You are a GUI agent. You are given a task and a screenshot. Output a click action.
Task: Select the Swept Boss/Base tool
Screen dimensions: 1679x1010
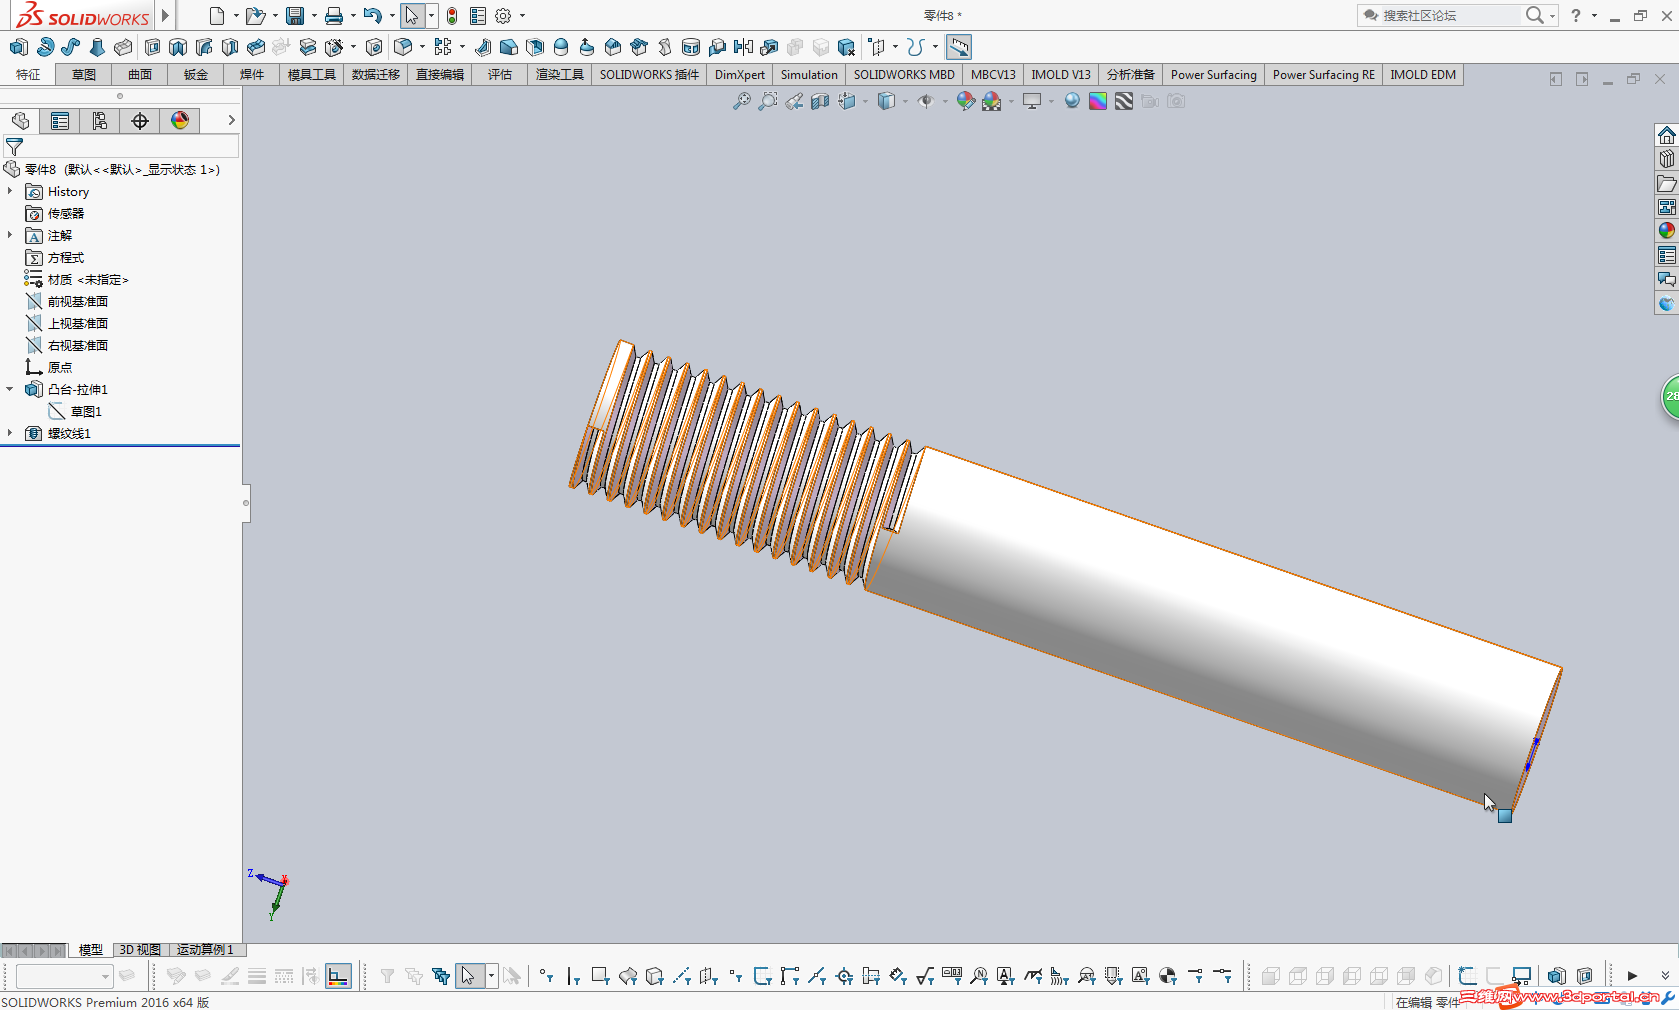coord(71,47)
